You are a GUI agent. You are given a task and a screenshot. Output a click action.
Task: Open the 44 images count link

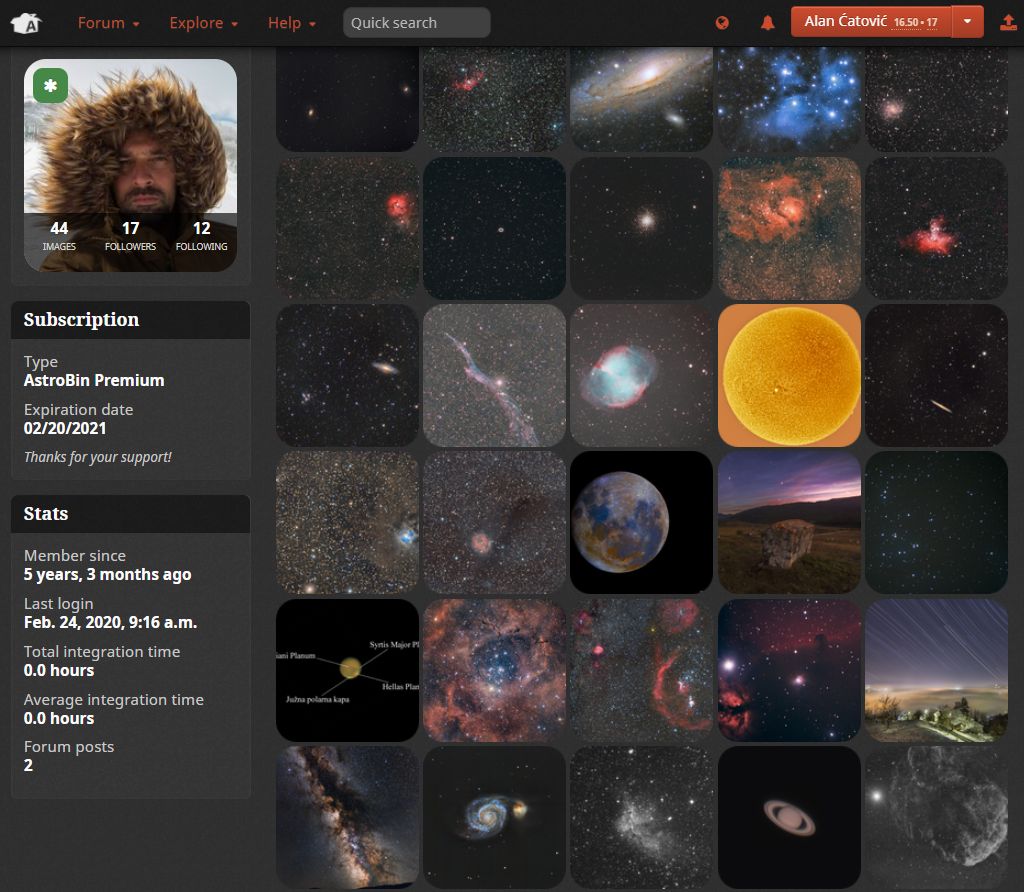point(59,236)
